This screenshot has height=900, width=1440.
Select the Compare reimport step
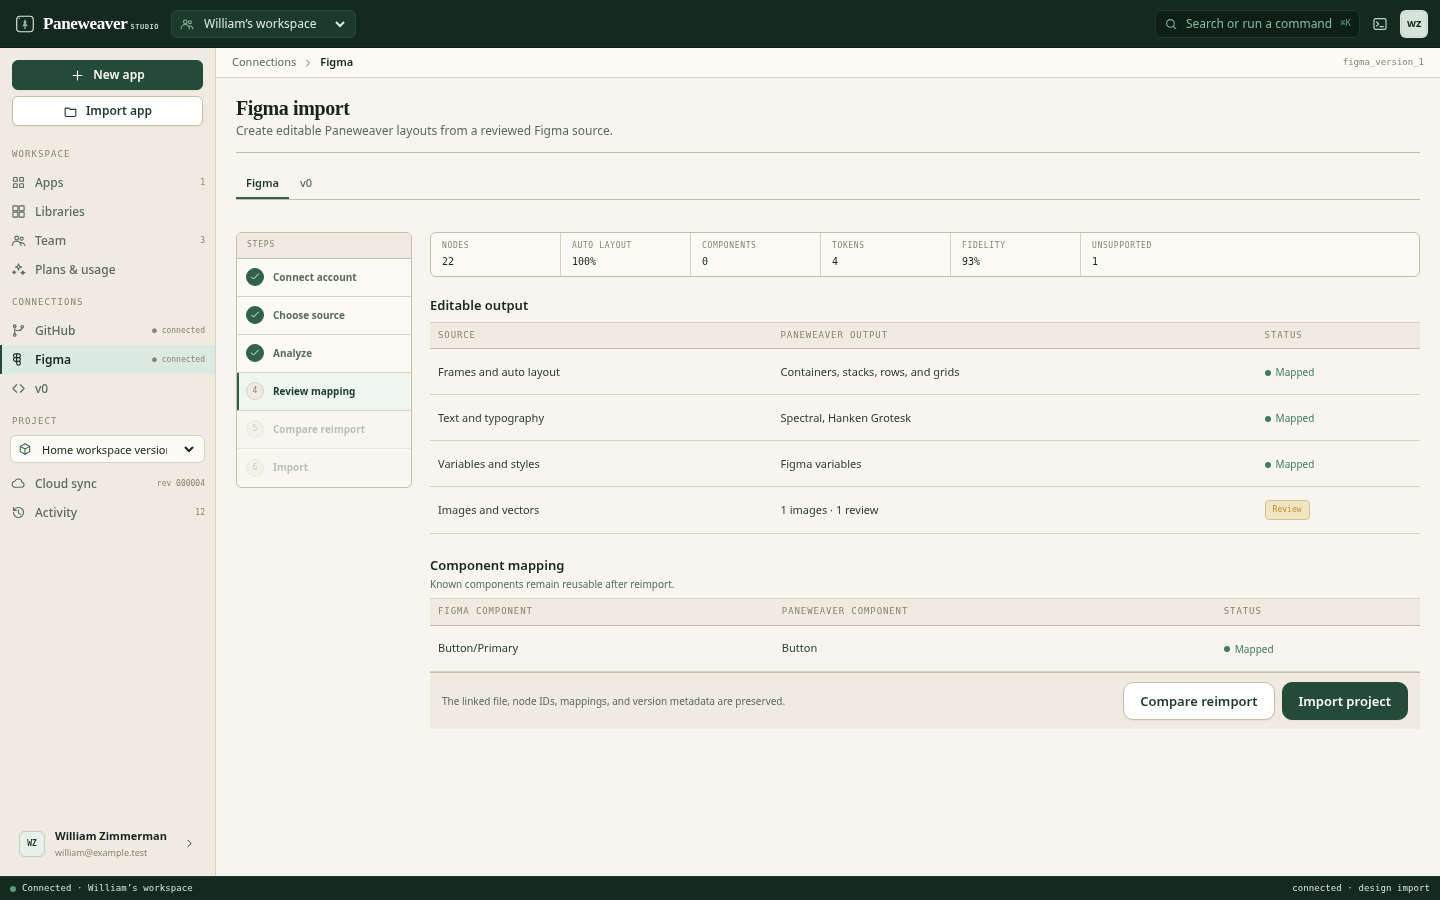pyautogui.click(x=324, y=430)
